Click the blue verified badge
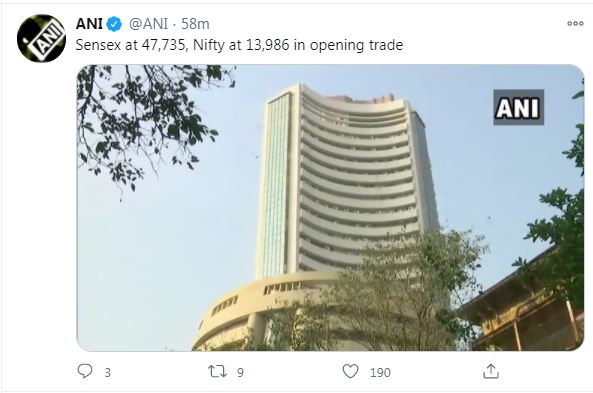The height and width of the screenshot is (393, 593). pos(114,24)
